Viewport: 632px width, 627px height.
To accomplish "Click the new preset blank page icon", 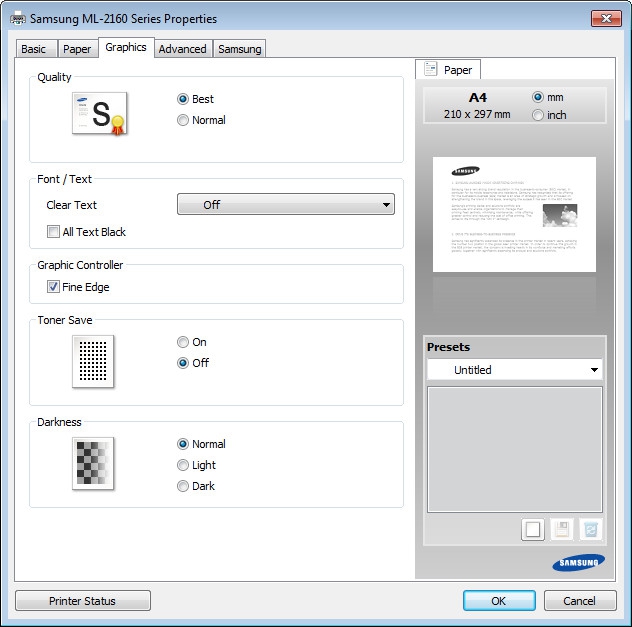I will [533, 529].
